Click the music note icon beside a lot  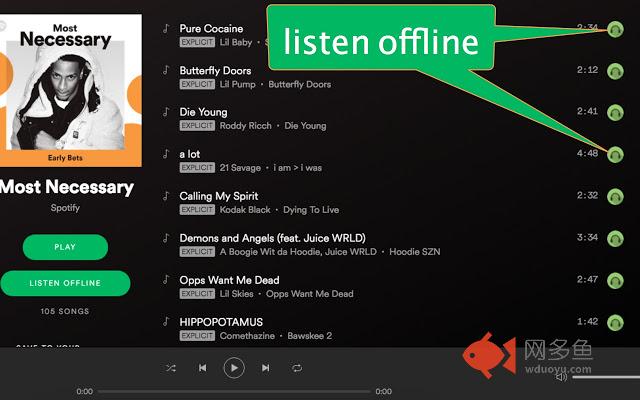[x=166, y=154]
